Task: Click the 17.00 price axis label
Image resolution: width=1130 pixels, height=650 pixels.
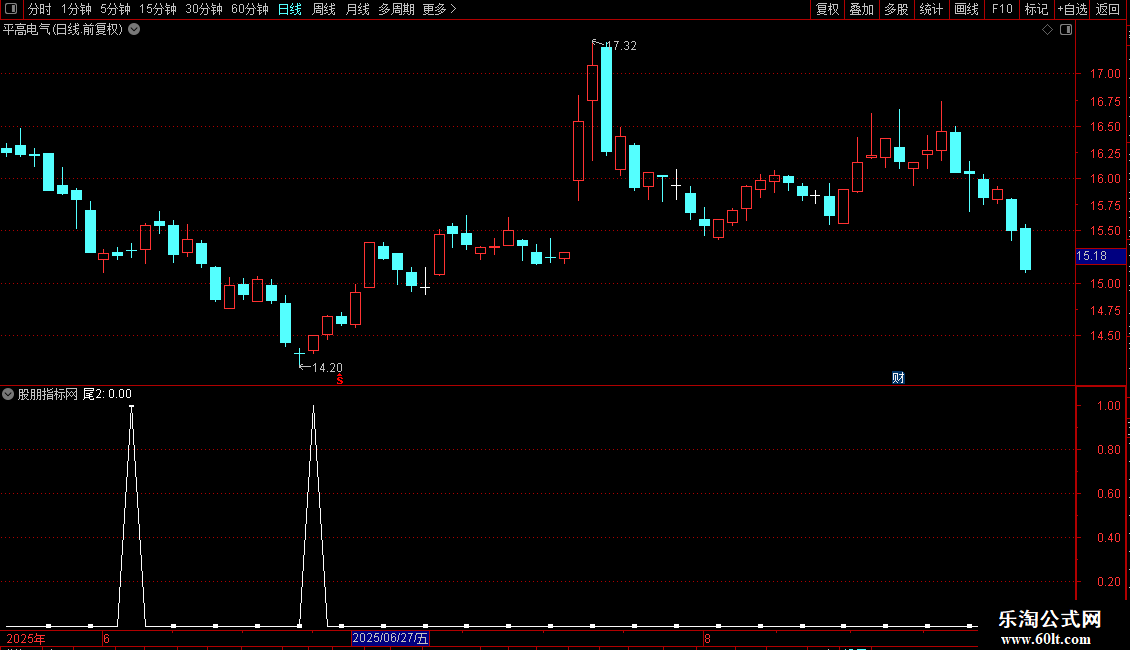Action: coord(1105,74)
